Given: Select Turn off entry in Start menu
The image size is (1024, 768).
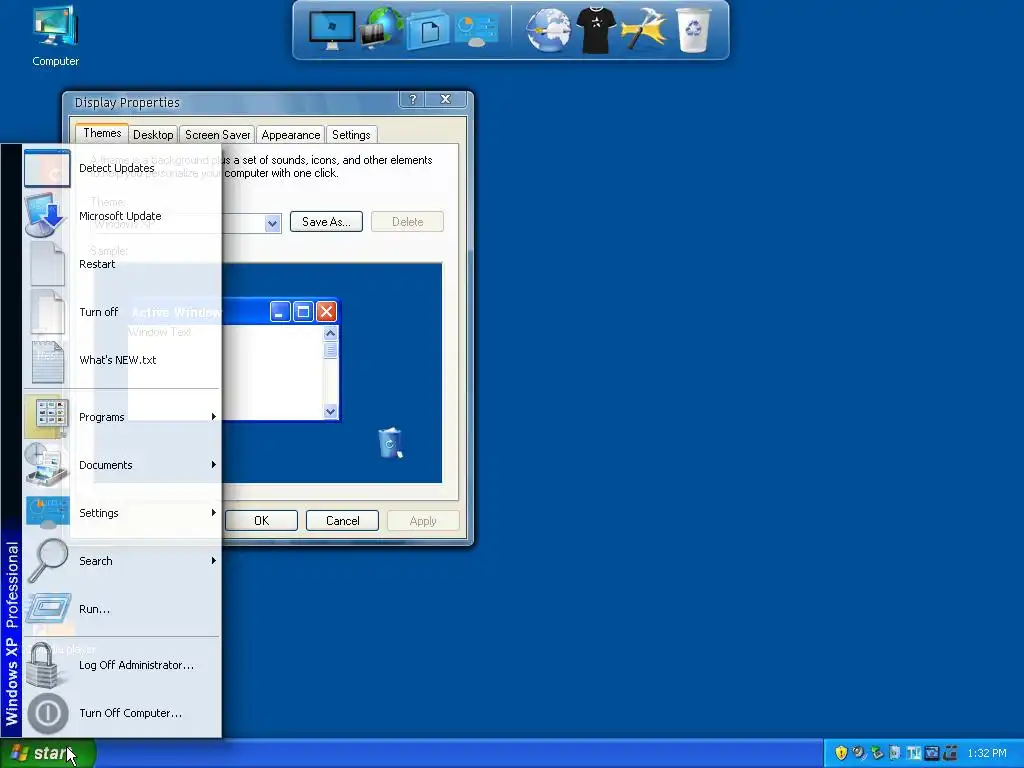Looking at the screenshot, I should (123, 312).
